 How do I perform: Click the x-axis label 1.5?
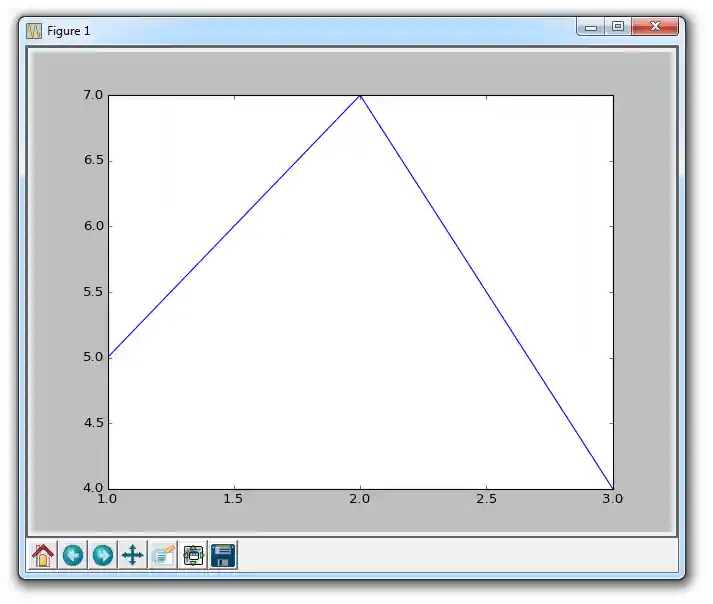click(x=233, y=499)
